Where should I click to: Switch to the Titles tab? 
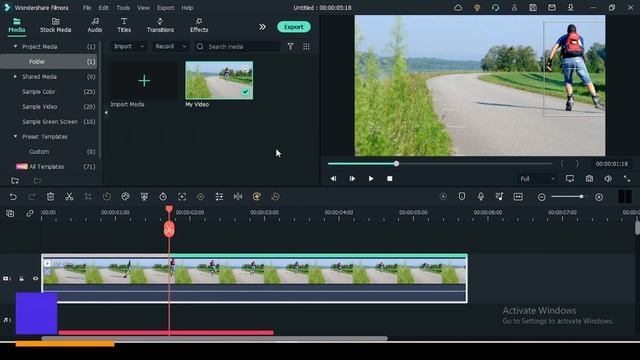tap(124, 25)
